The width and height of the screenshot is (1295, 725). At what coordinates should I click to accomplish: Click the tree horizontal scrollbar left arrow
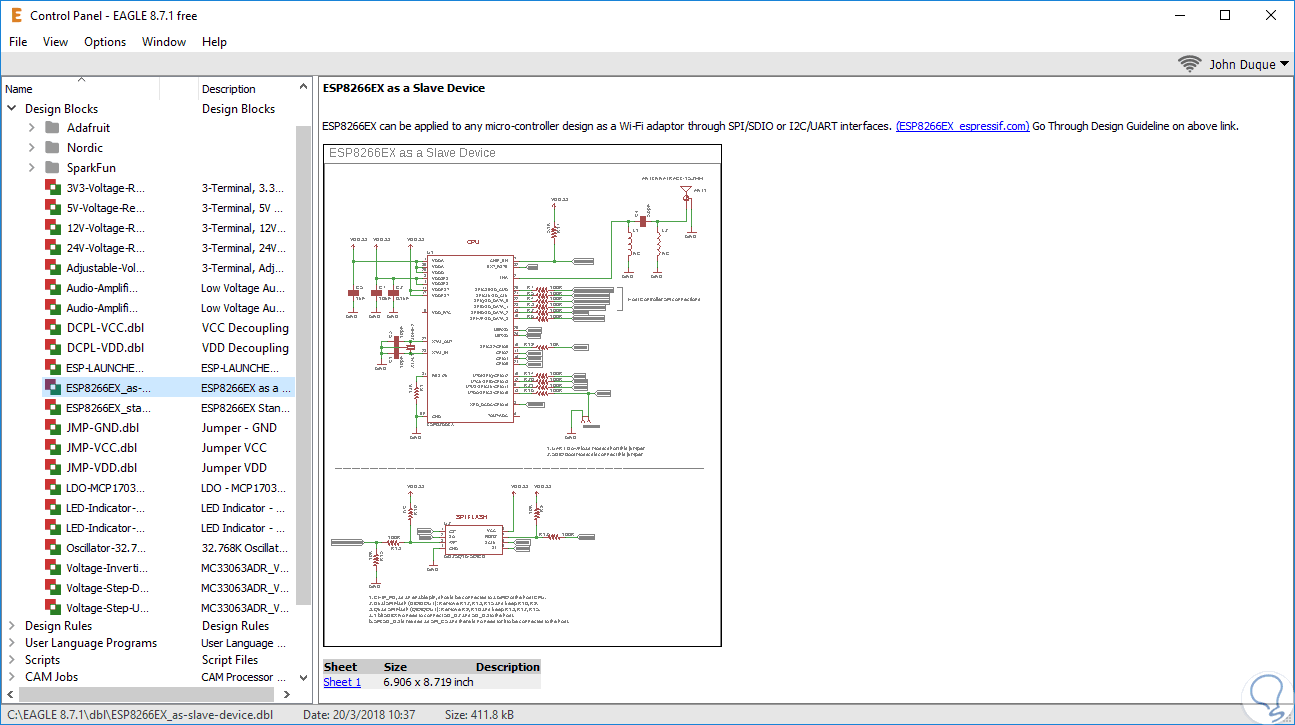[x=9, y=693]
